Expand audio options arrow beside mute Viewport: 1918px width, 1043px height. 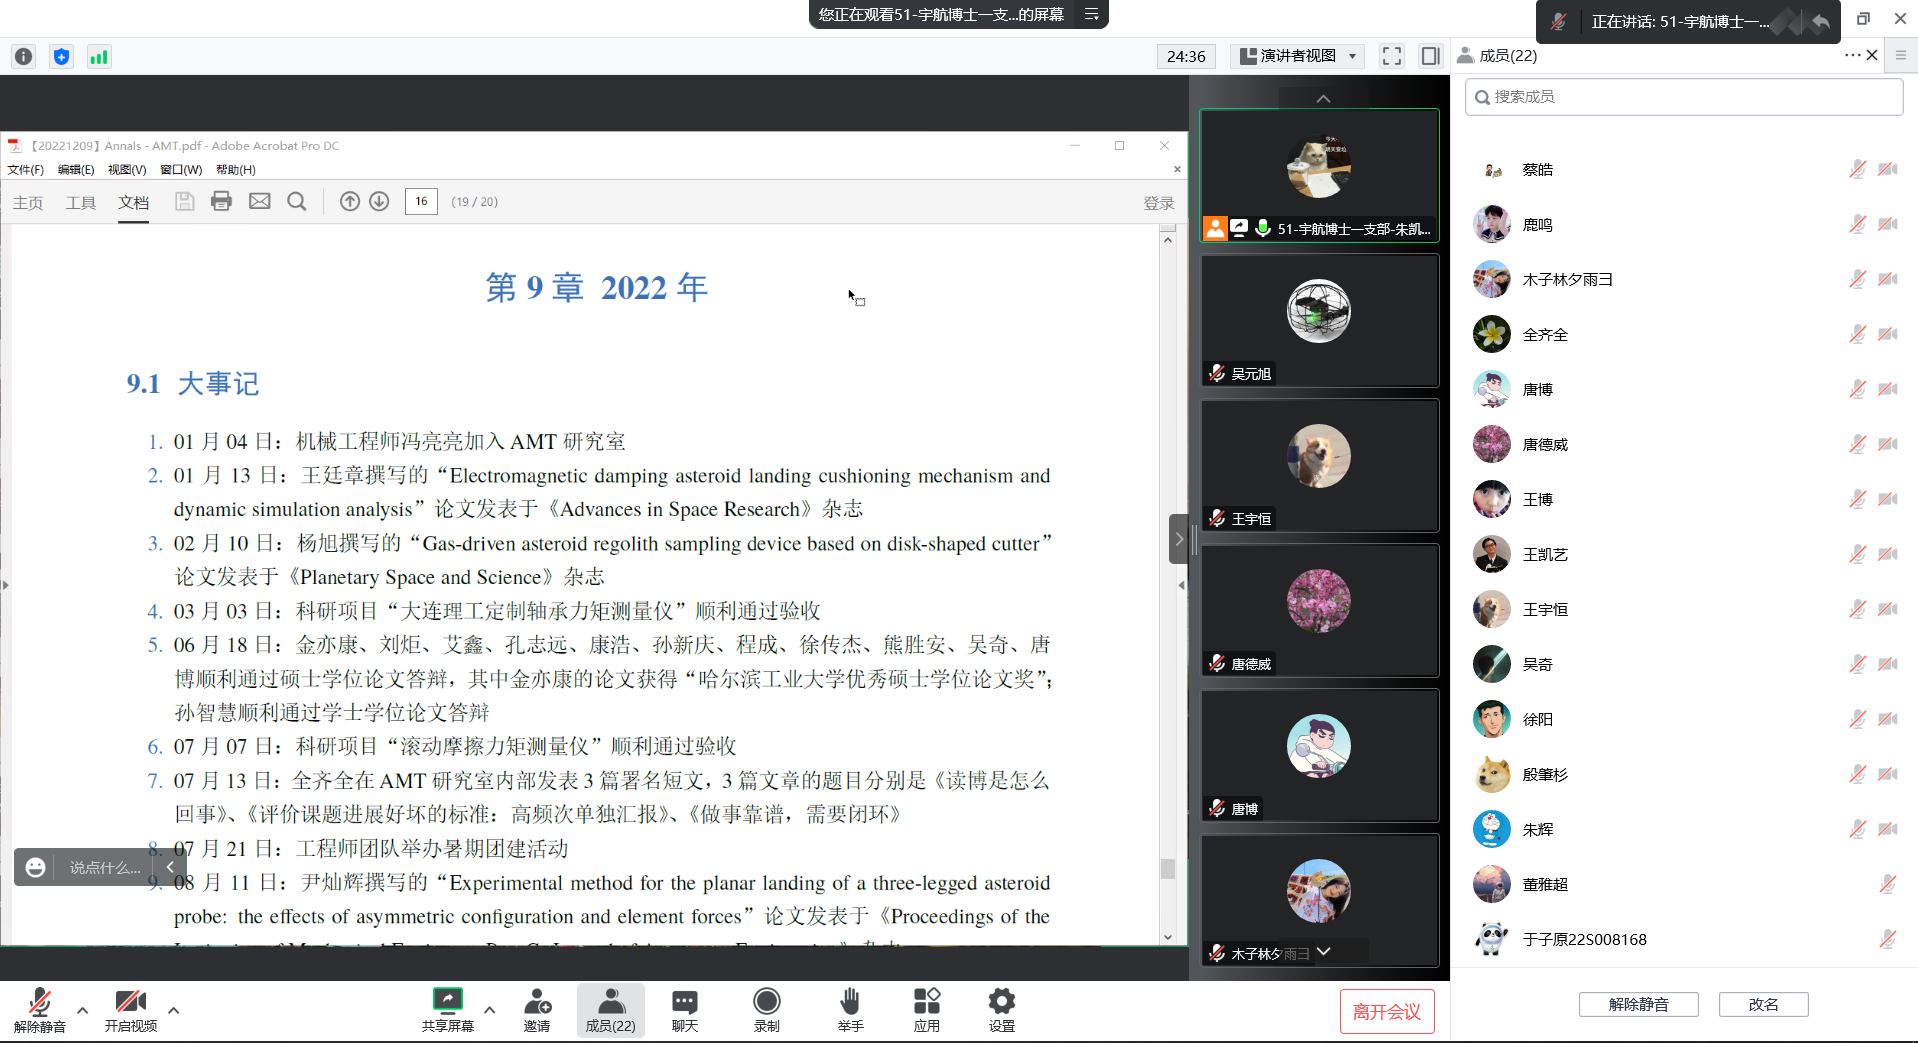83,1010
